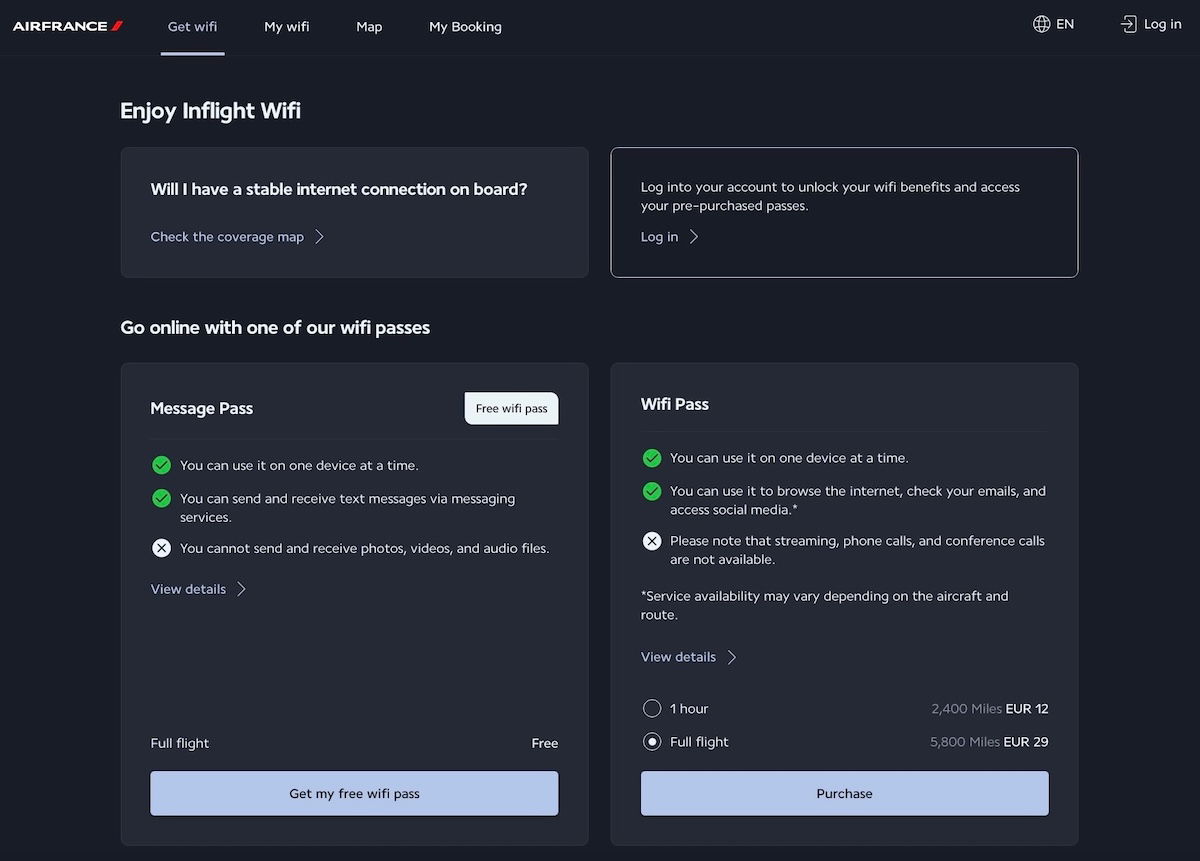Select the 1 hour radio option
Screen dimensions: 1200x861
click(652, 709)
